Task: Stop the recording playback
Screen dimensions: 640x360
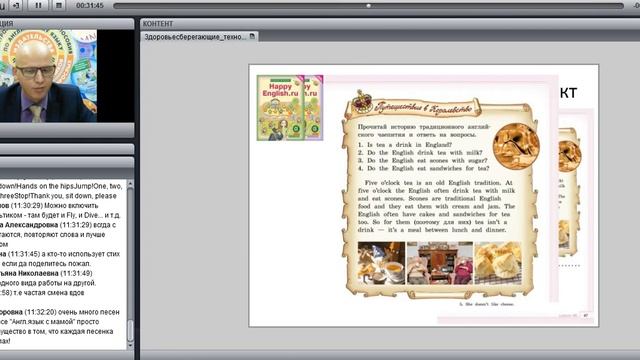Action: 58,5
